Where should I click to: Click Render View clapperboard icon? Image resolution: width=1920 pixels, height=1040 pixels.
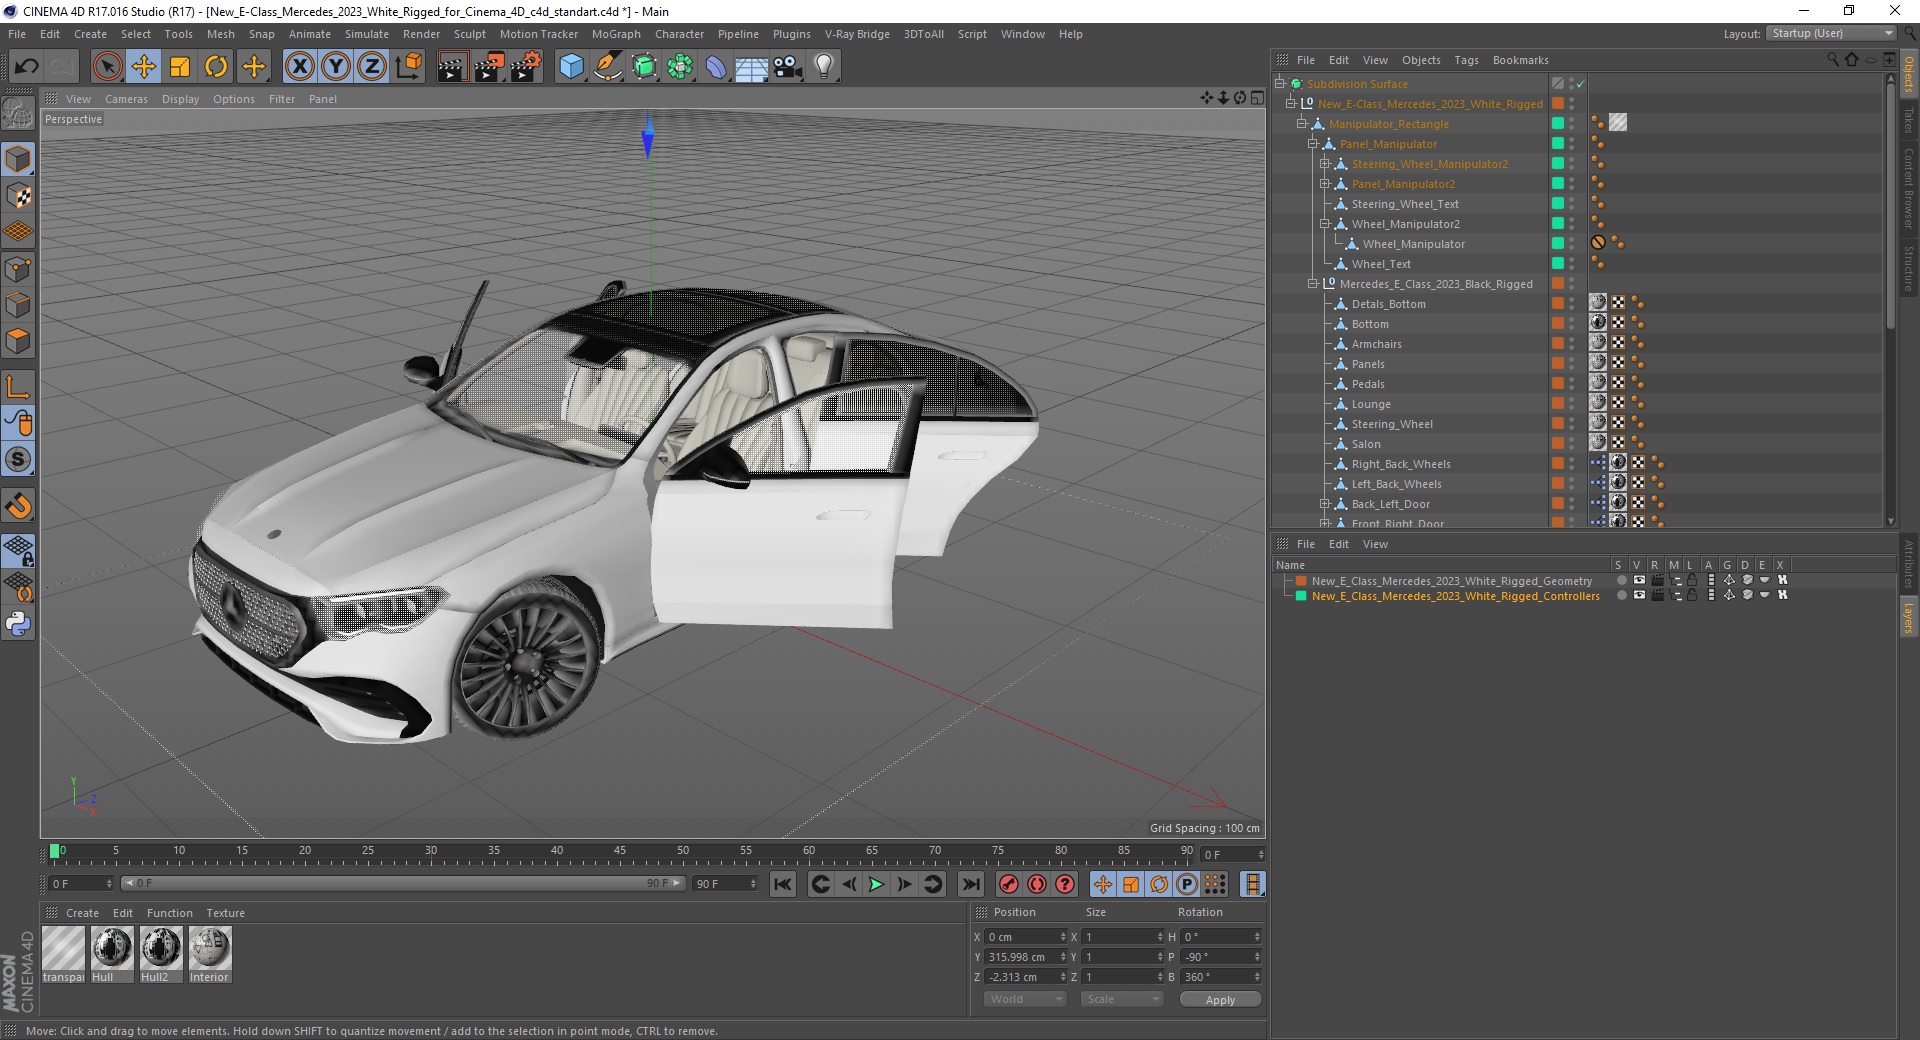tap(452, 67)
